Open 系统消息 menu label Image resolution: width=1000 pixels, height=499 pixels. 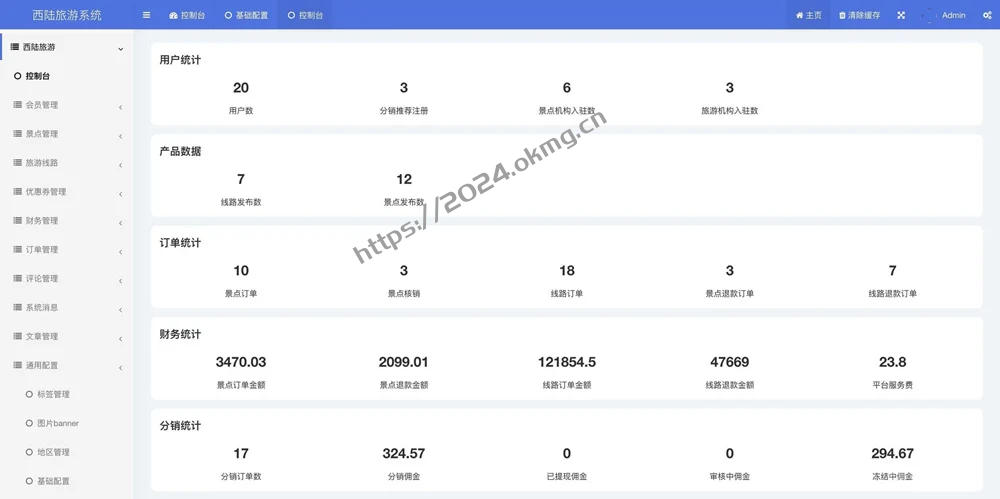pos(41,307)
